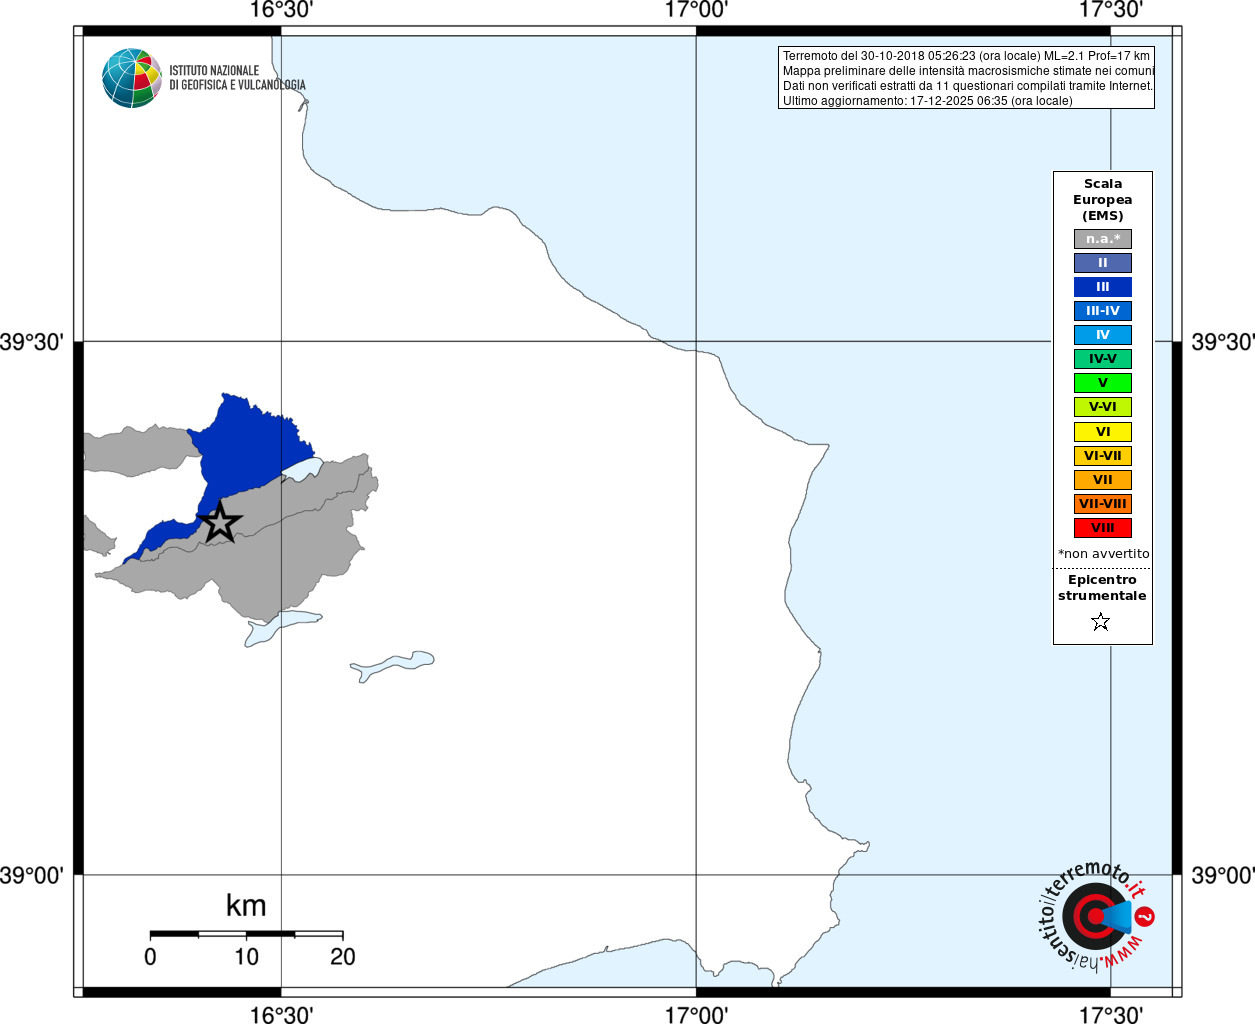
Task: Click the 'Terremoto del 30-10-2018' info line
Action: tap(966, 56)
